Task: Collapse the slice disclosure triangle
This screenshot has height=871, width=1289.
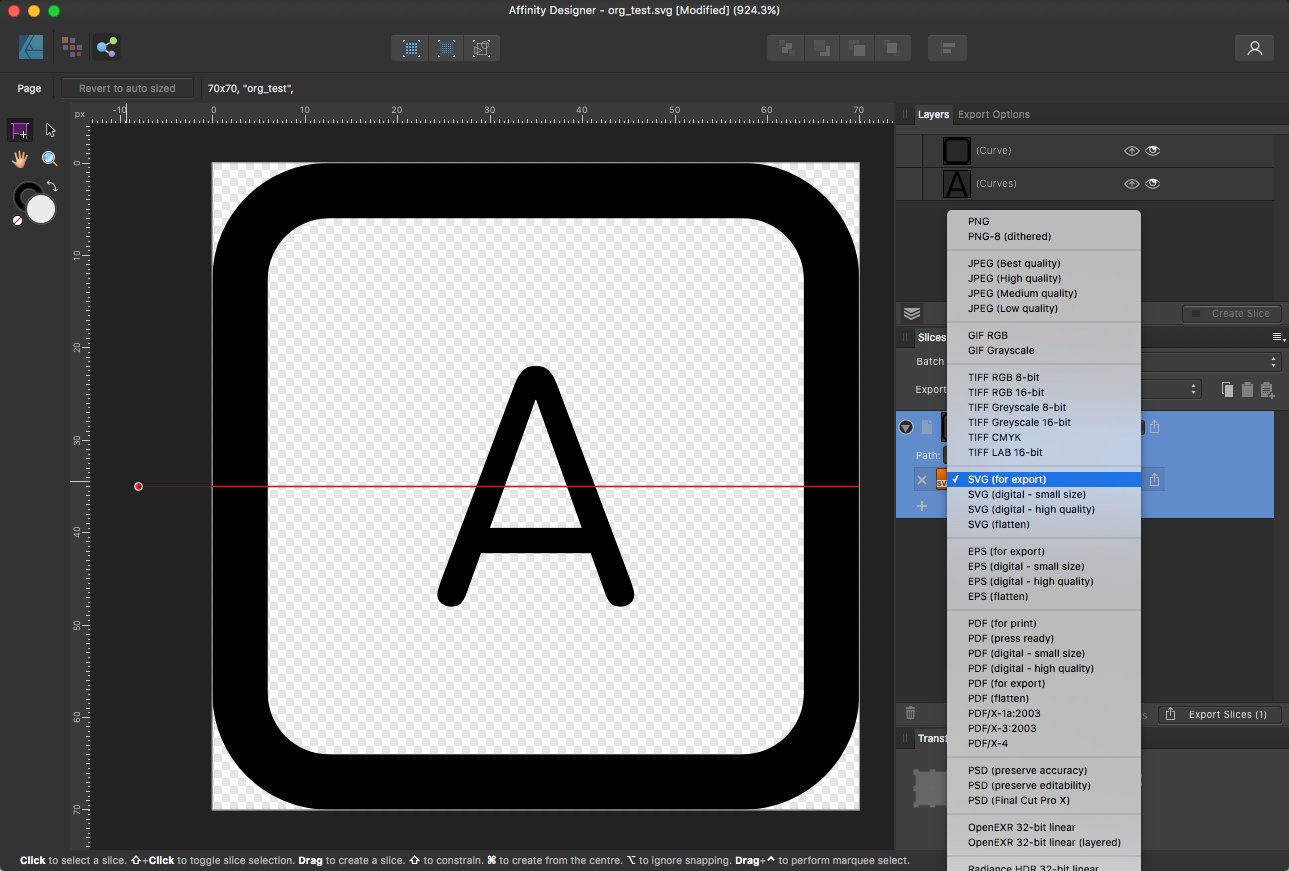Action: [x=906, y=427]
